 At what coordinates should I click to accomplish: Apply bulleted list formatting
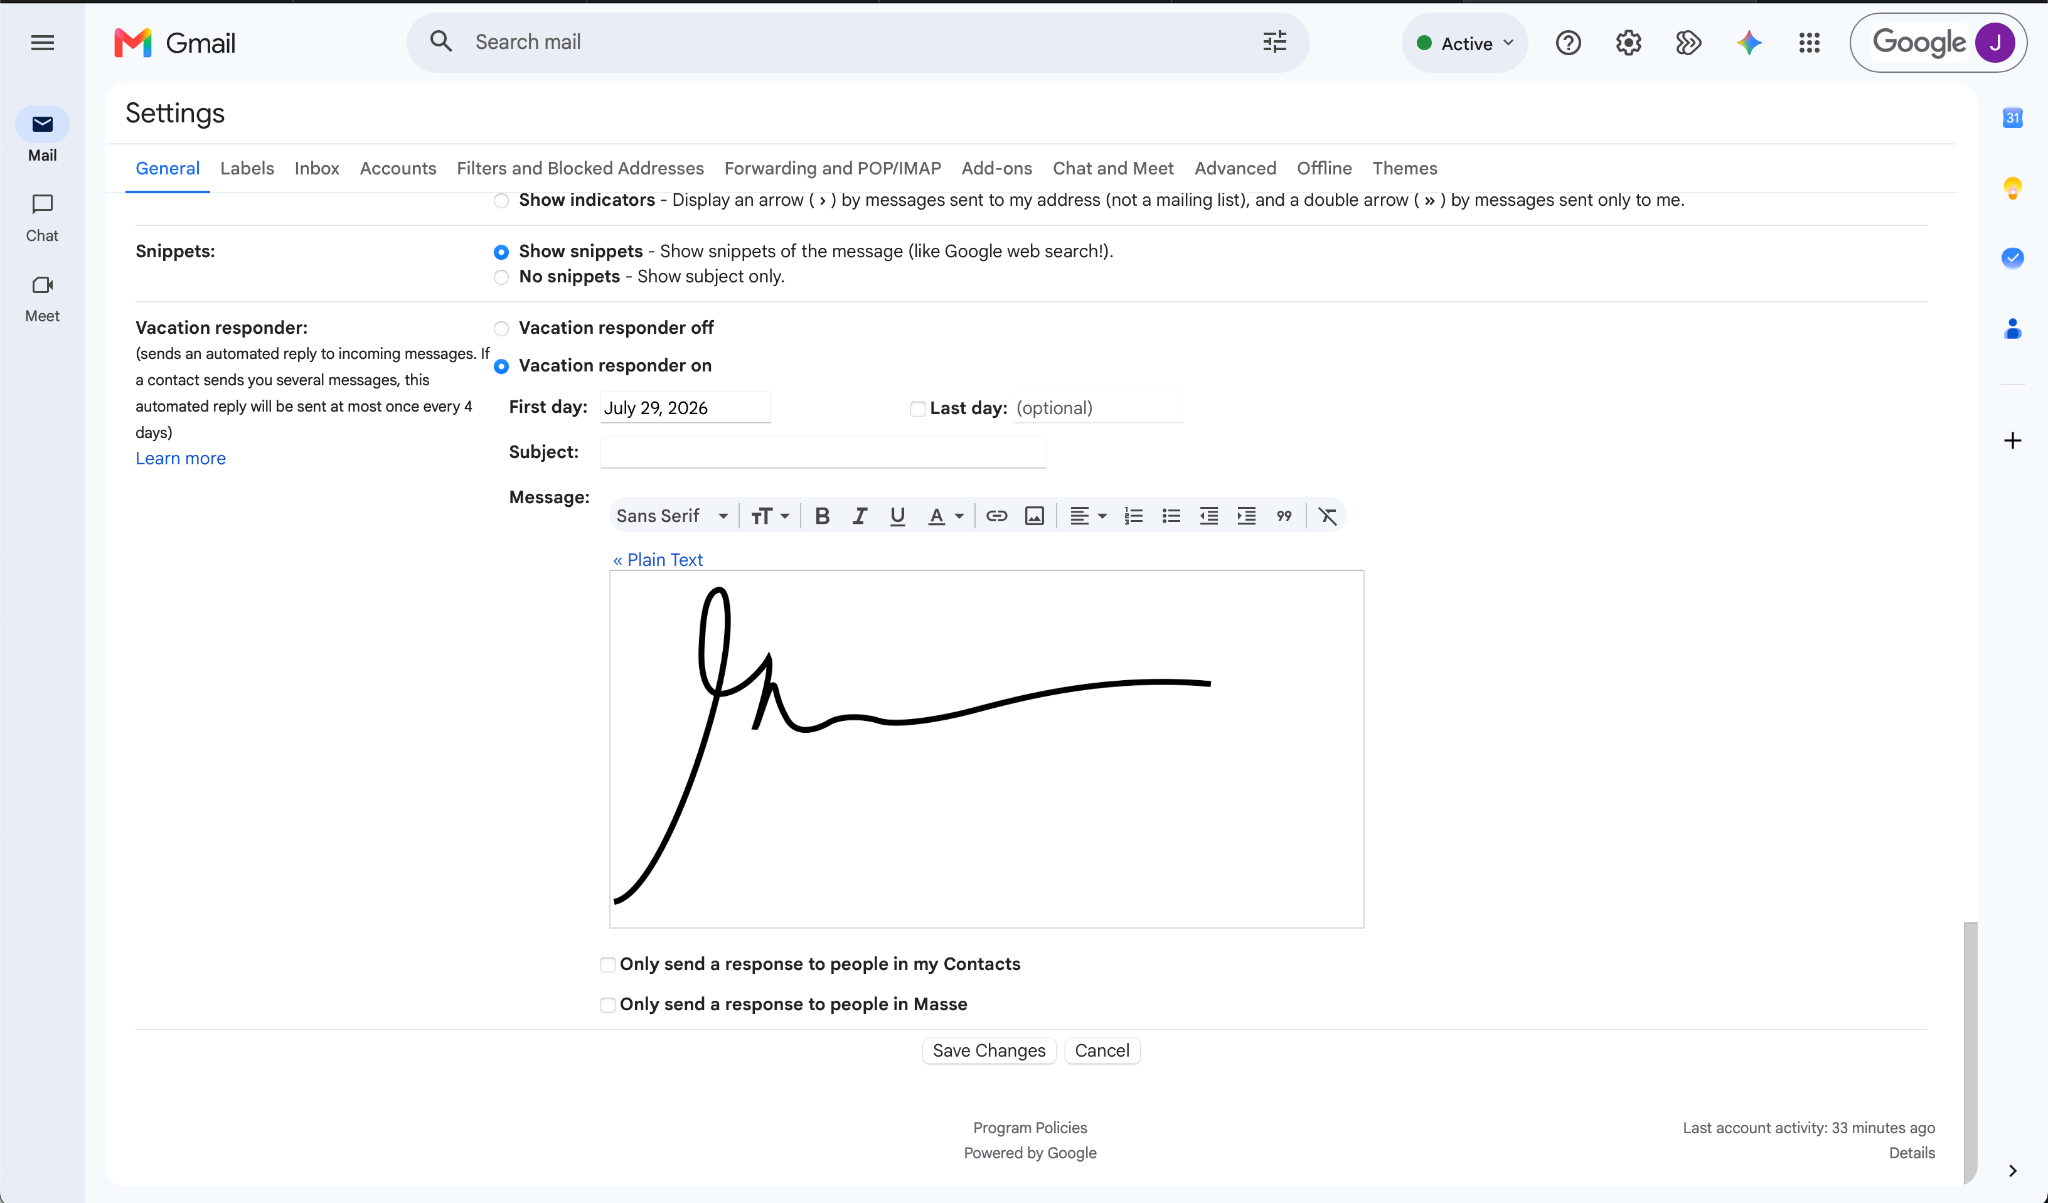coord(1171,516)
